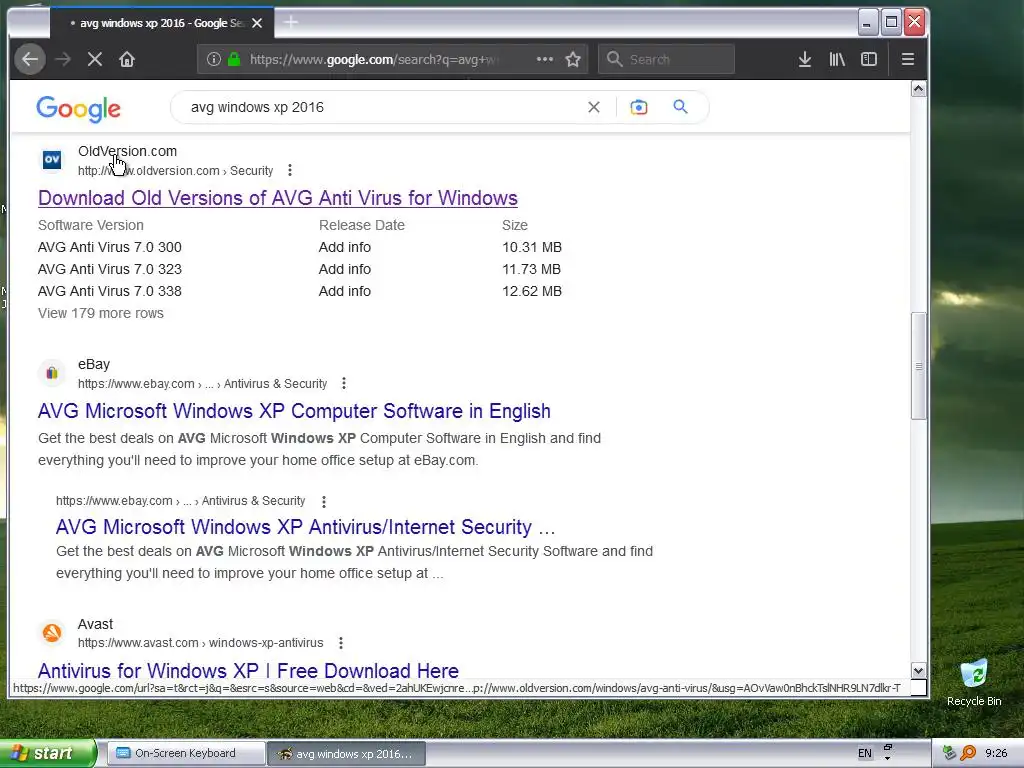This screenshot has width=1024, height=768.
Task: Click the 12.62 MB size value
Action: pos(532,291)
